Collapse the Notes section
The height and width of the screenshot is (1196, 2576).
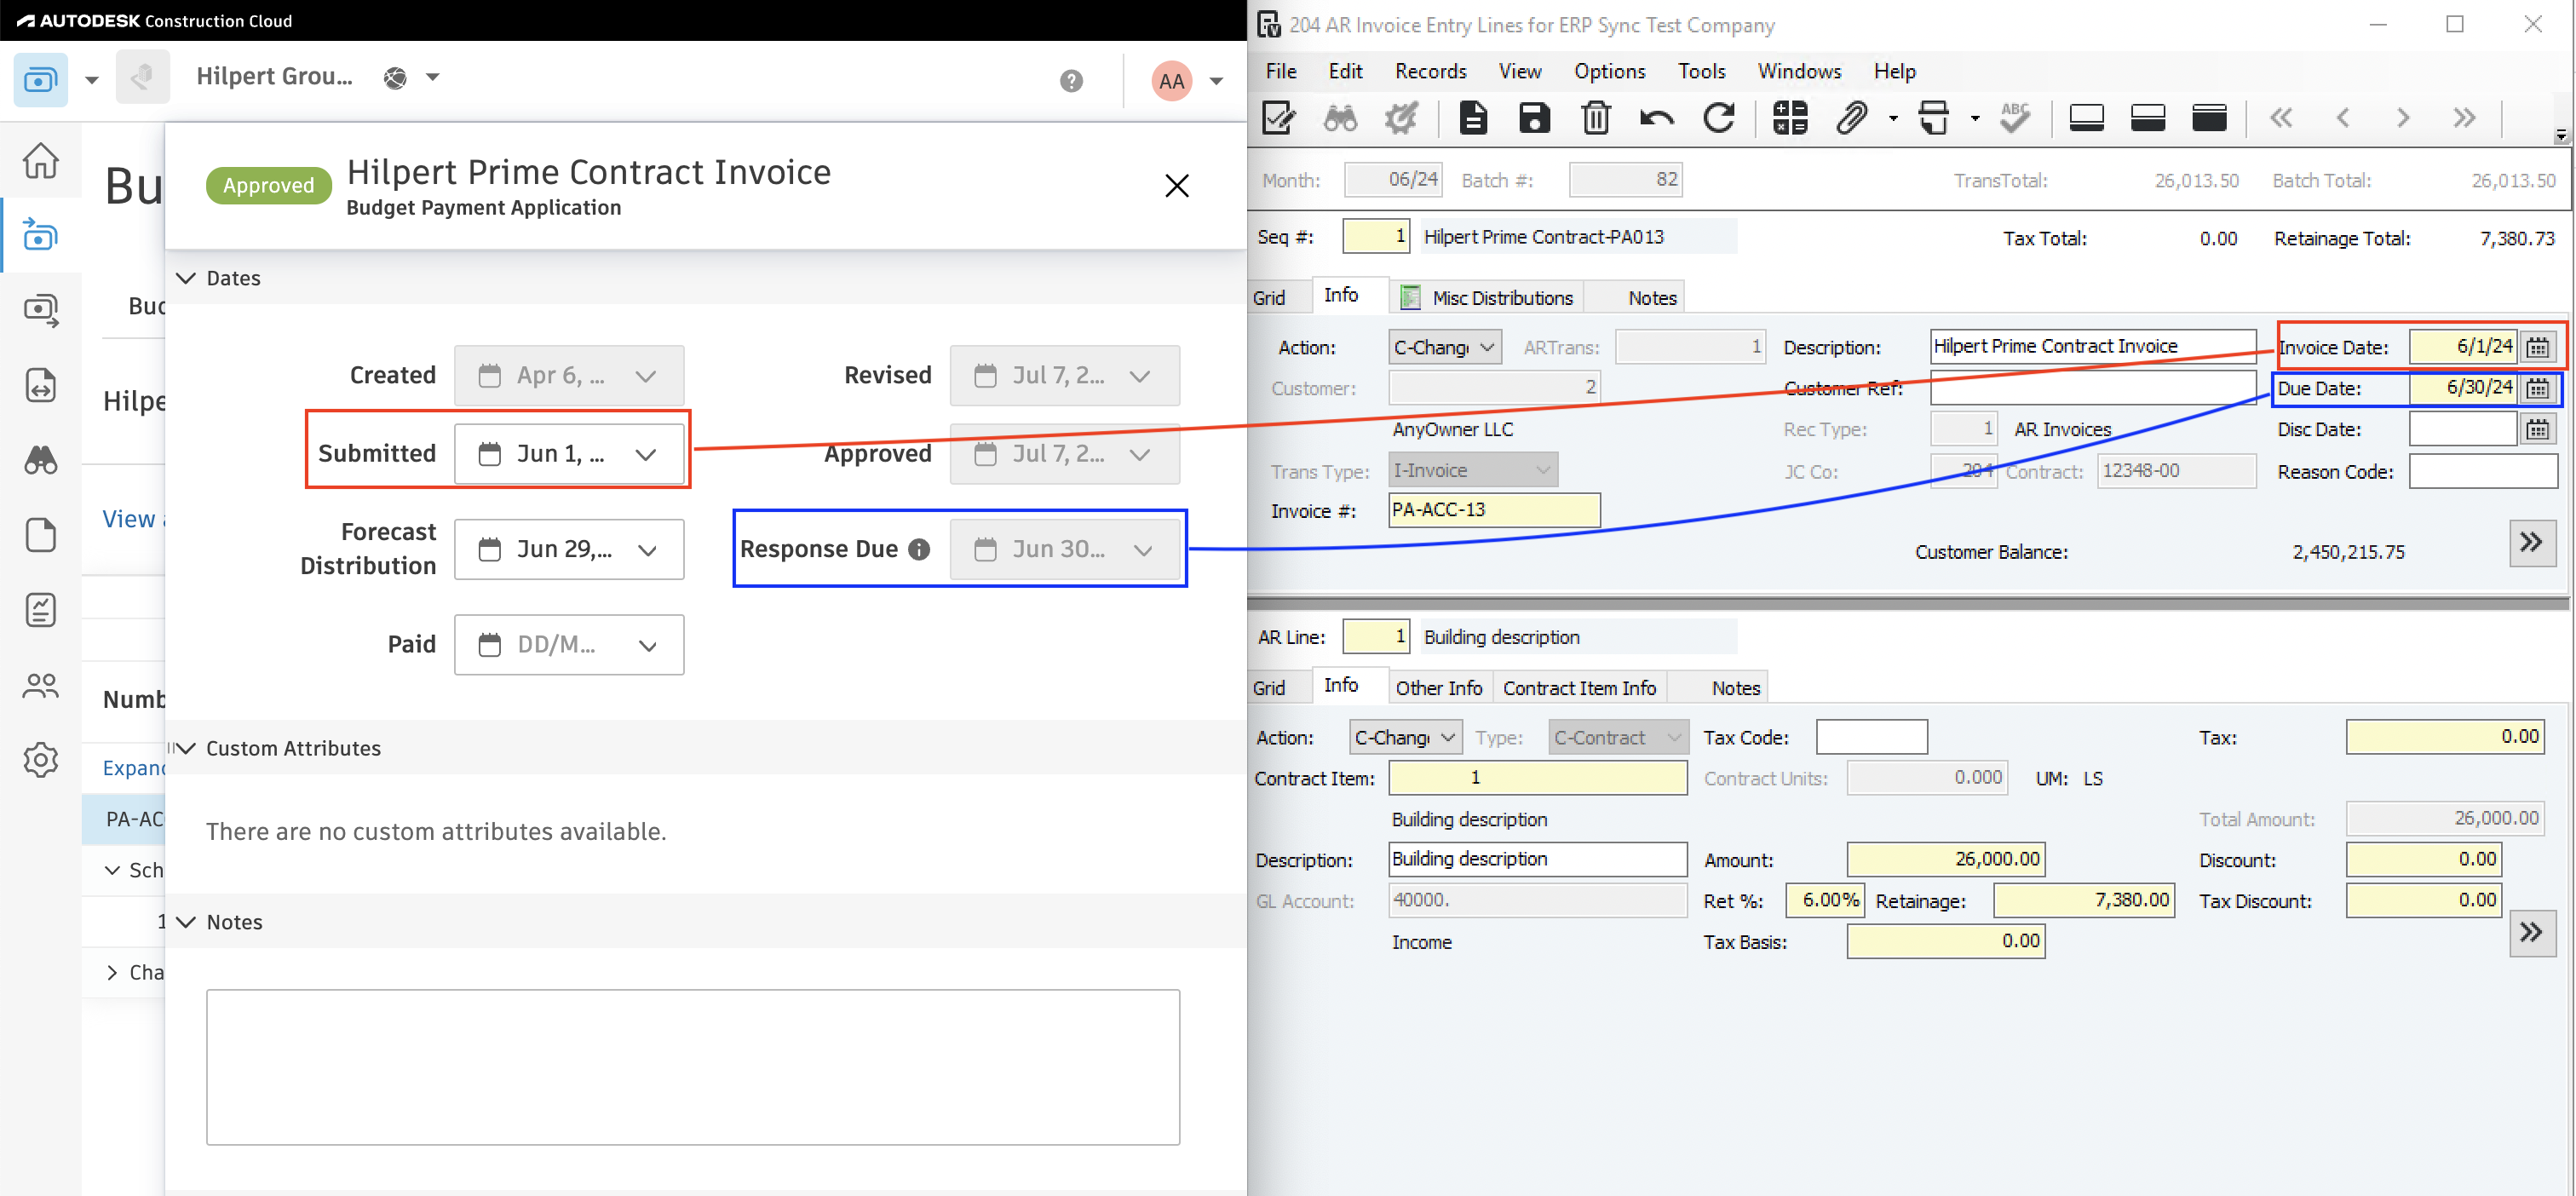point(186,922)
